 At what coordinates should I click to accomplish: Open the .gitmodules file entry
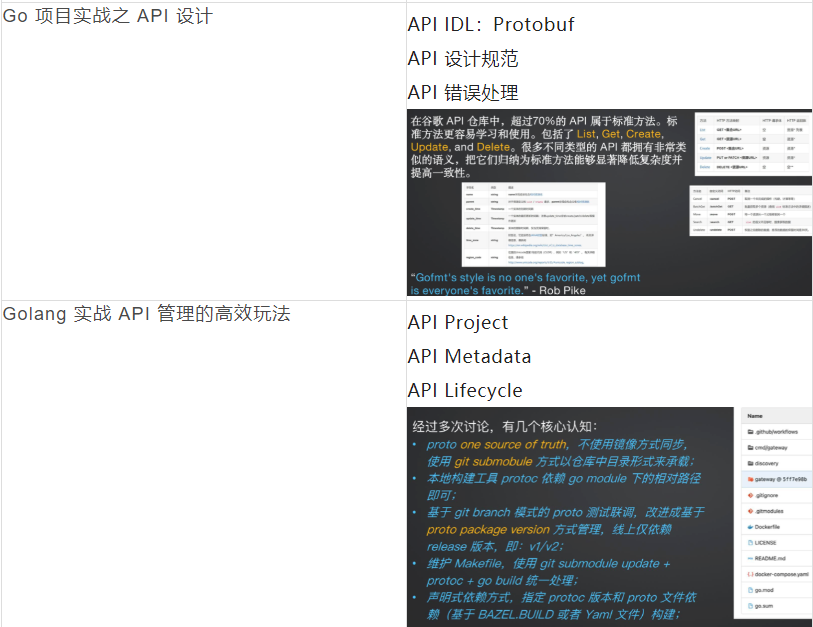pos(773,511)
